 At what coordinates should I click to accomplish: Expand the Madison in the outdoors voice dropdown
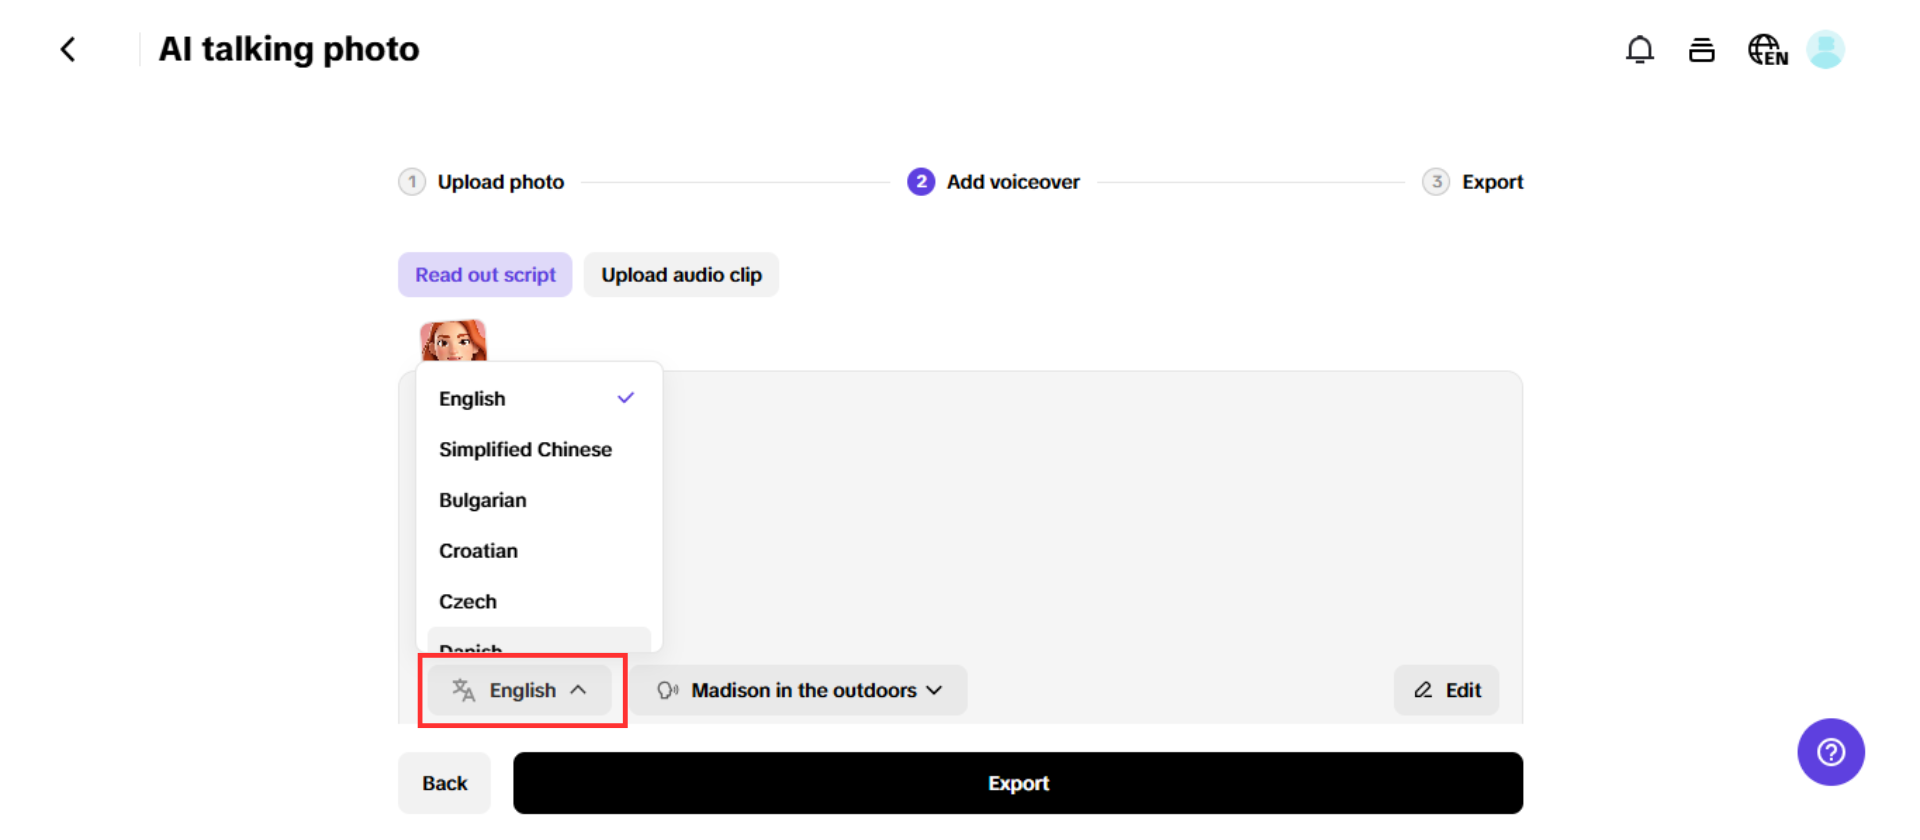coord(799,690)
